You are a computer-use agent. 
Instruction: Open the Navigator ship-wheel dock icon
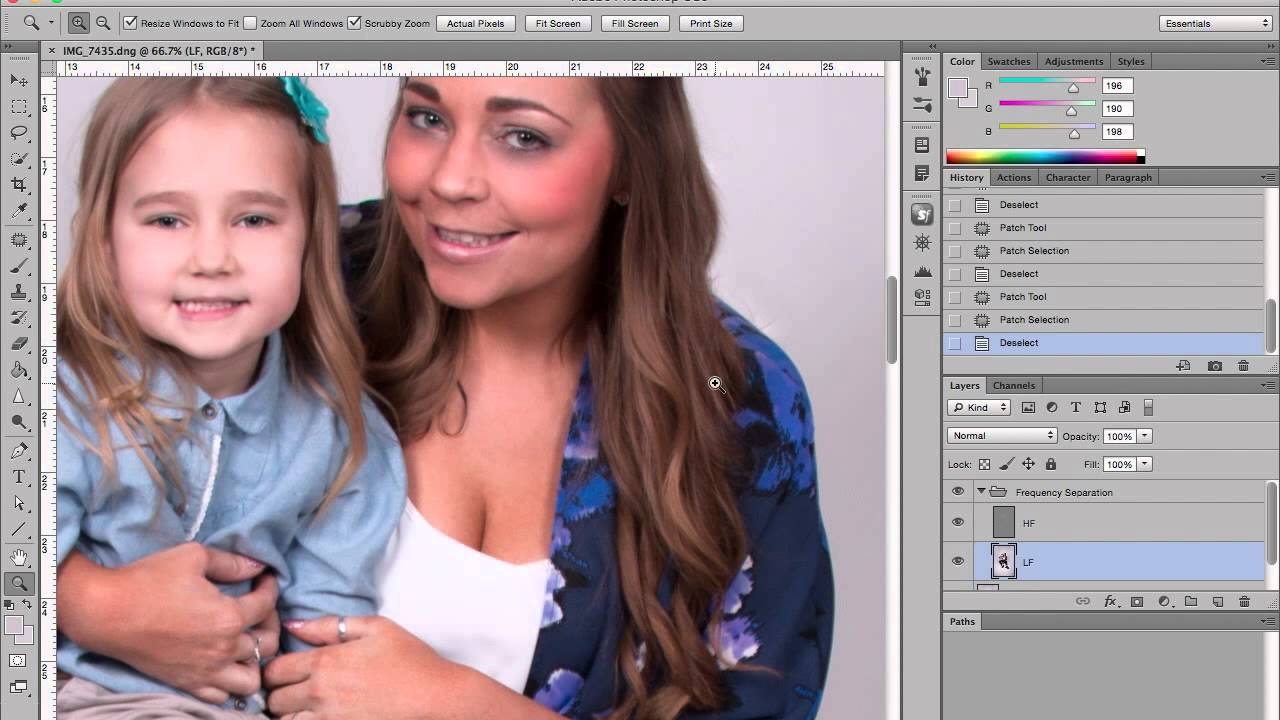coord(923,242)
